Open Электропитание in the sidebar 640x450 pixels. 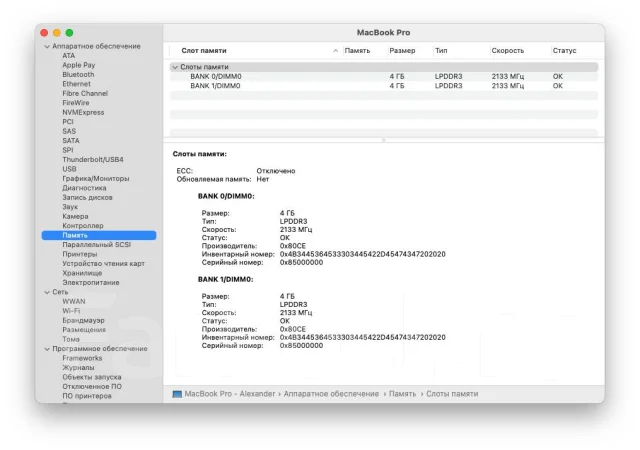(91, 283)
